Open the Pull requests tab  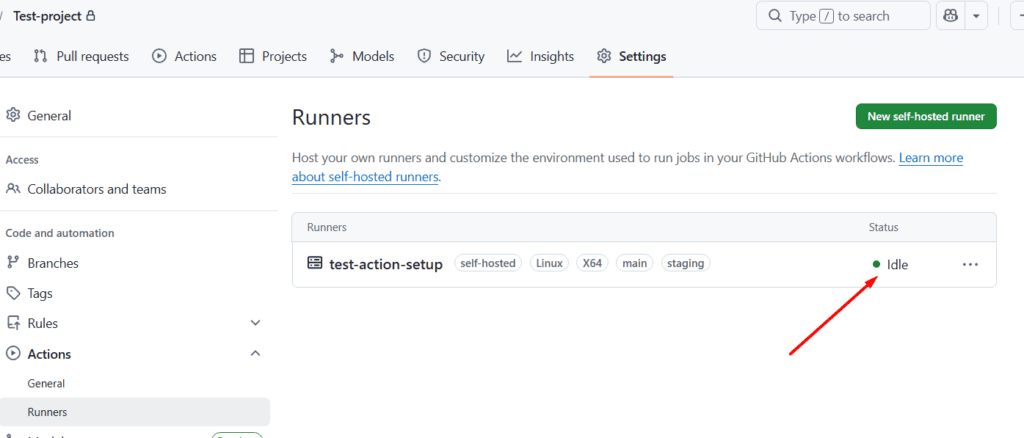pos(81,56)
